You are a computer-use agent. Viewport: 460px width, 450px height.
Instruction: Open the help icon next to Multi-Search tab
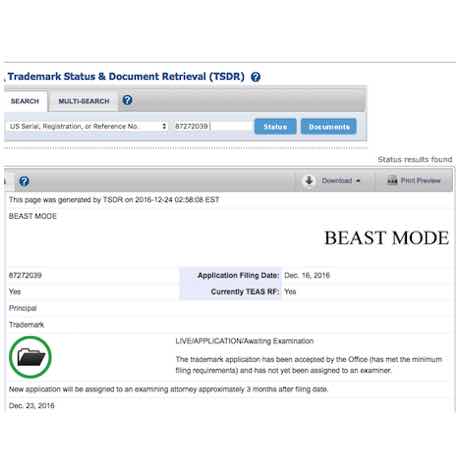[127, 100]
